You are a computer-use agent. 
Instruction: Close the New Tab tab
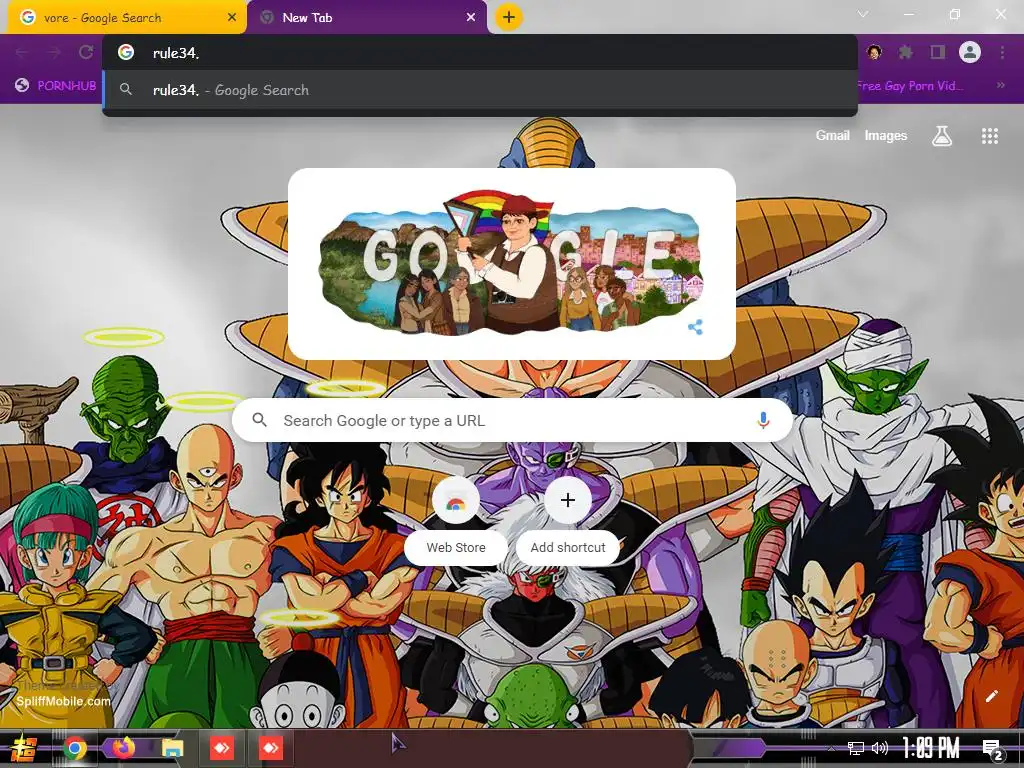[471, 17]
